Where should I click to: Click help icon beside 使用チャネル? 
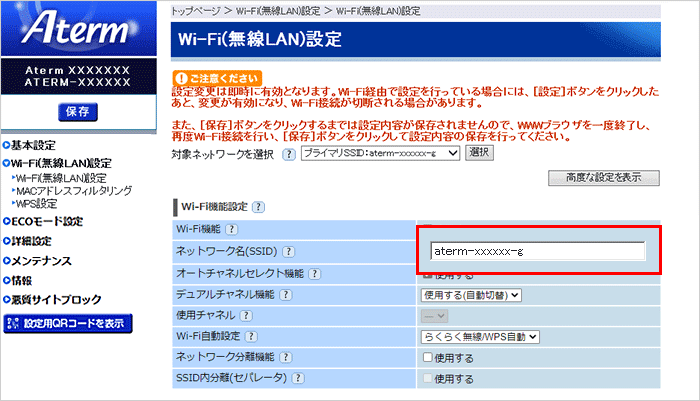point(245,316)
